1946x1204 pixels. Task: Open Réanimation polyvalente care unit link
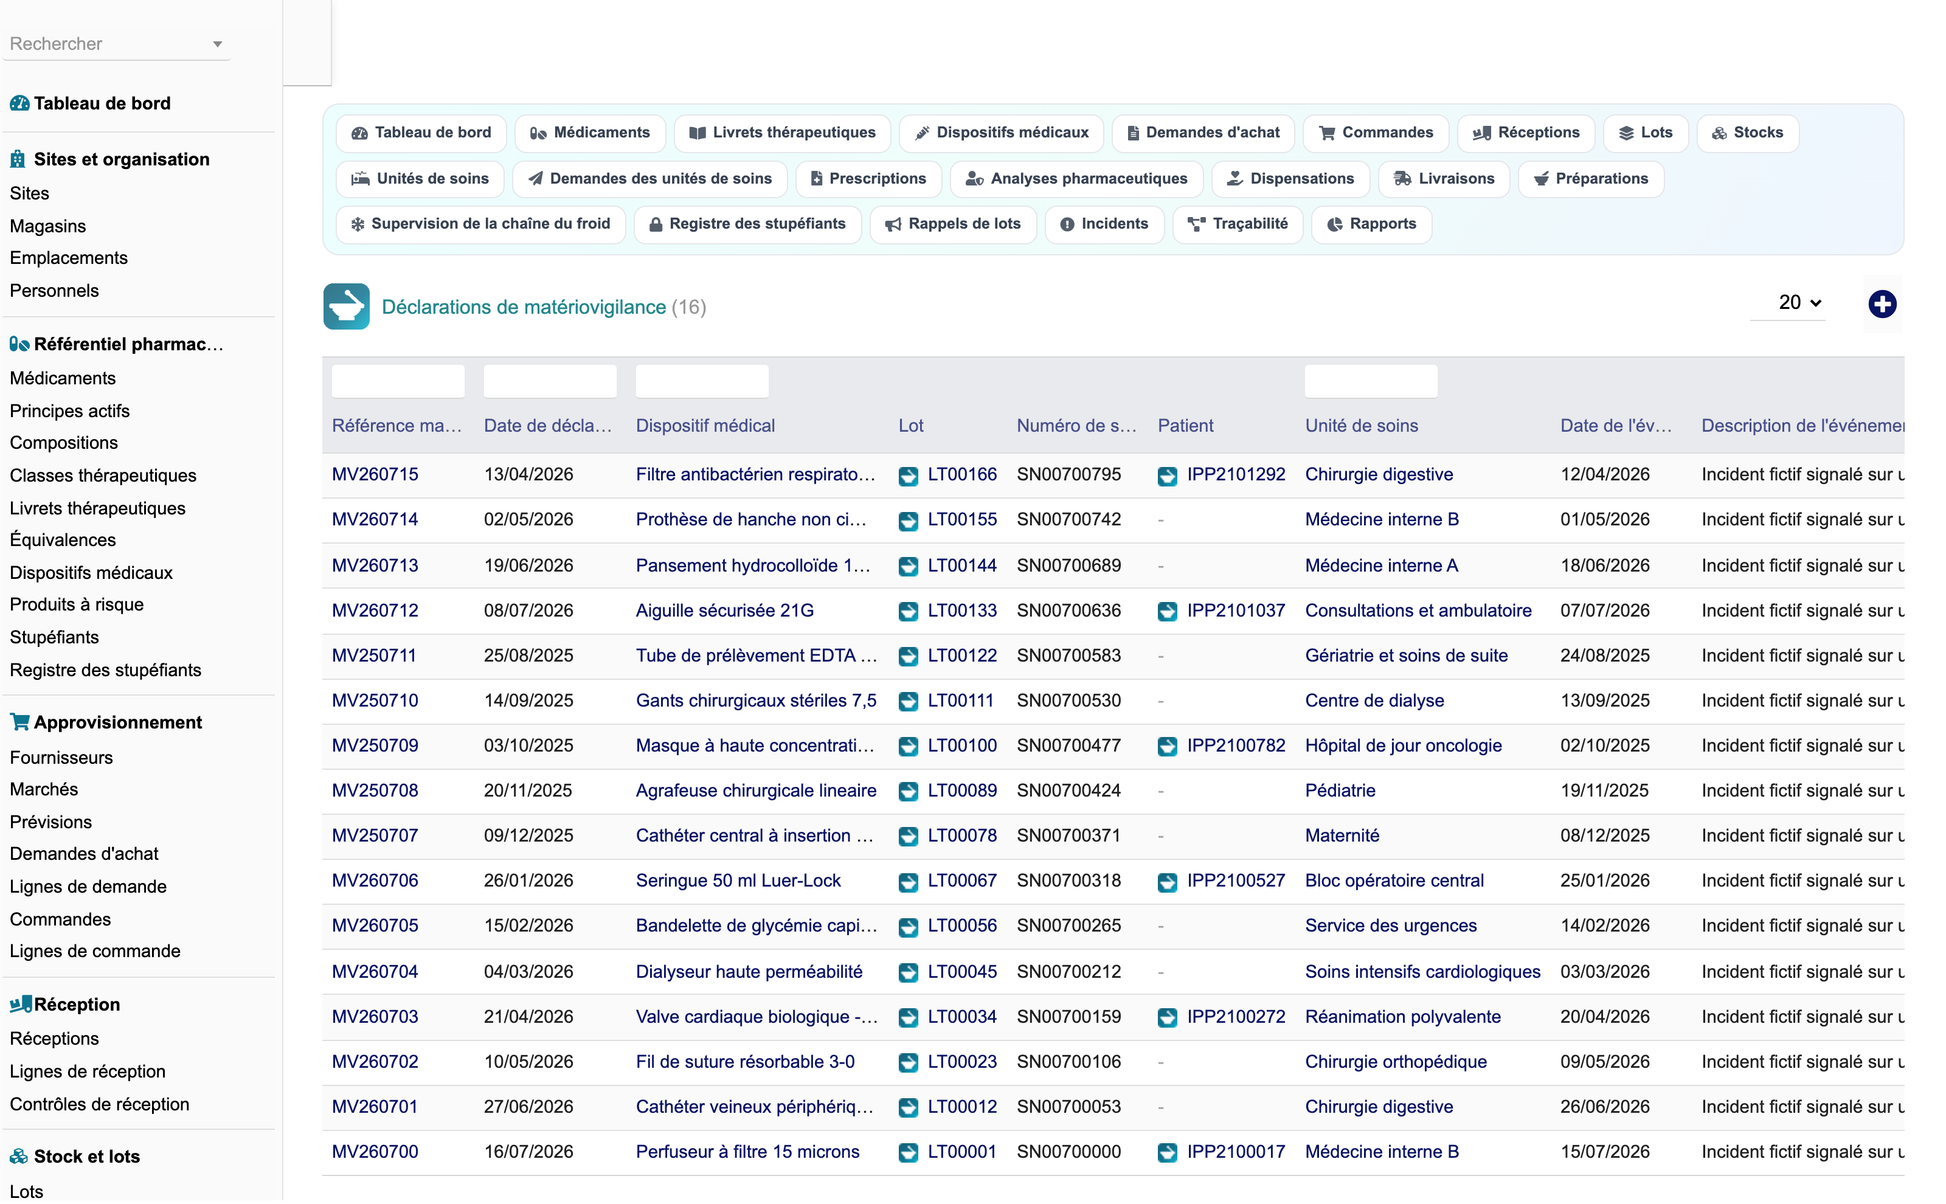click(1402, 1017)
